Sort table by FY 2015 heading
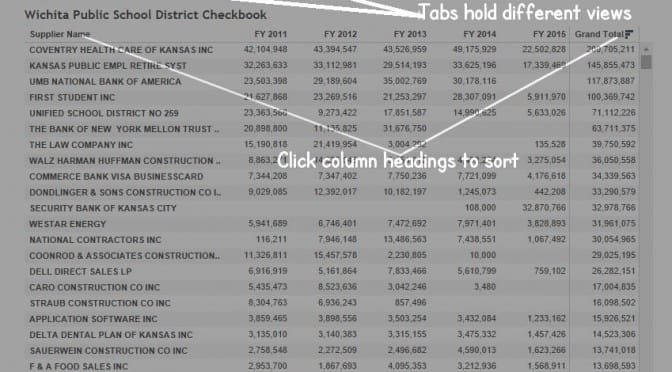The image size is (672, 372). coord(549,34)
